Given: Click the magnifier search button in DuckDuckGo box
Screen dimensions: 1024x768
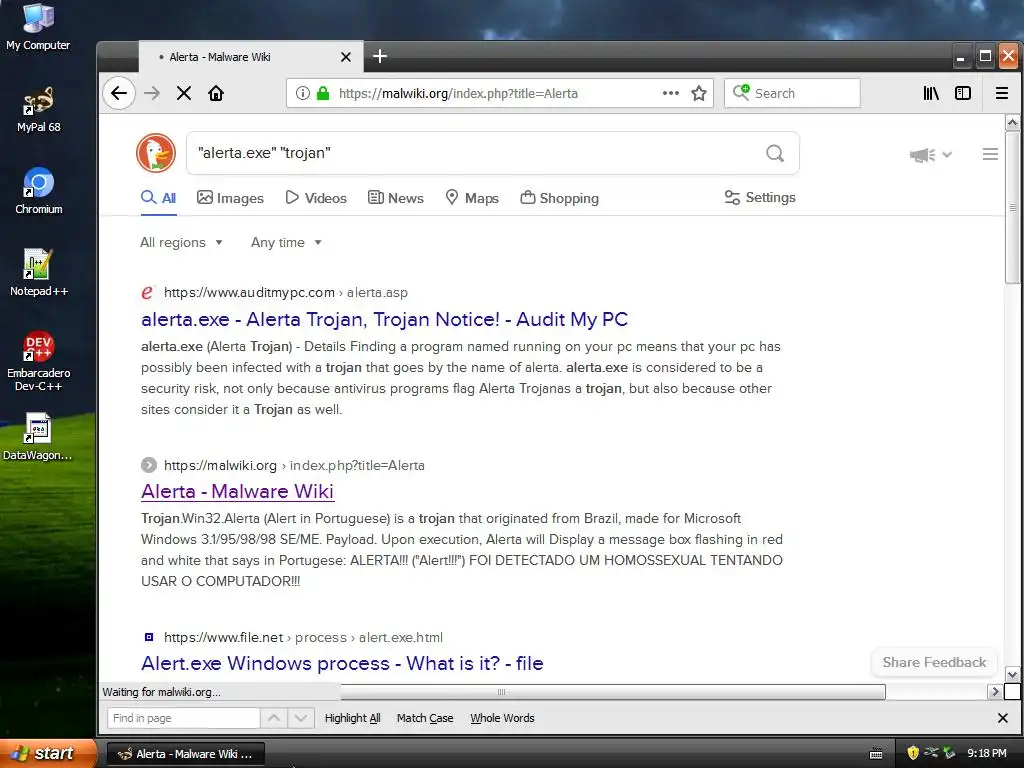Looking at the screenshot, I should 775,153.
